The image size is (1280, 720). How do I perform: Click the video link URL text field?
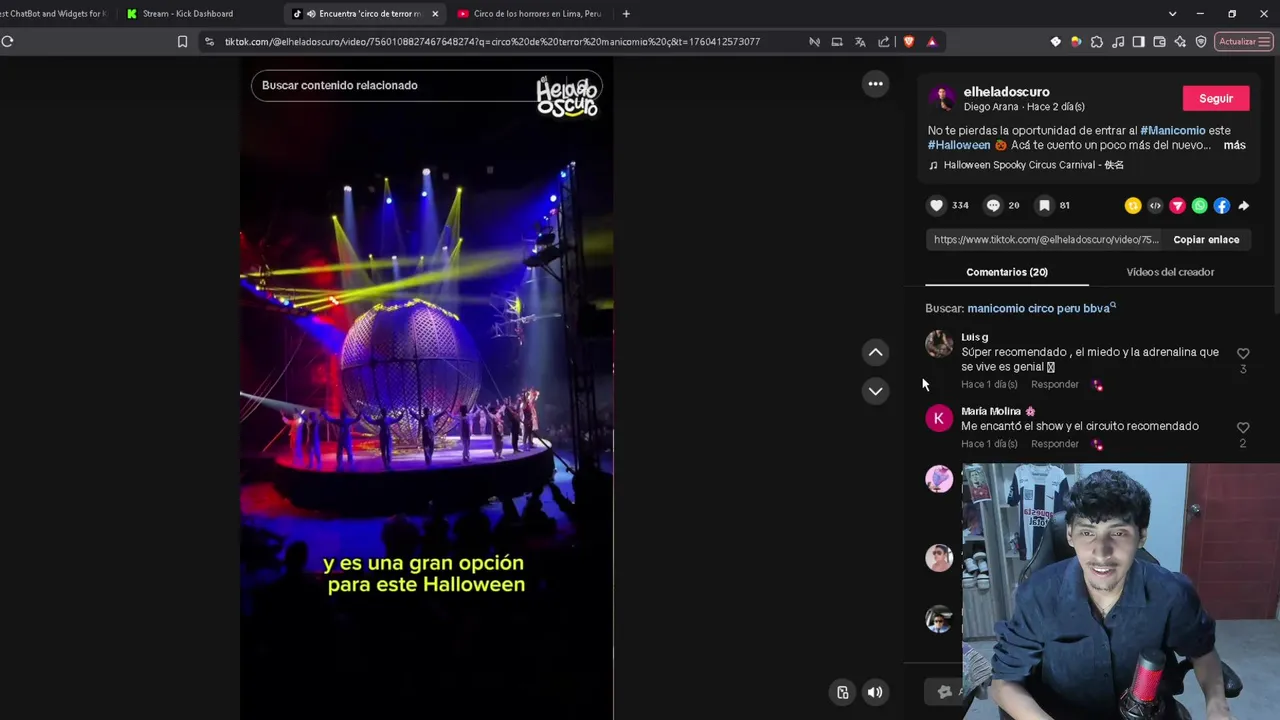(x=1045, y=240)
